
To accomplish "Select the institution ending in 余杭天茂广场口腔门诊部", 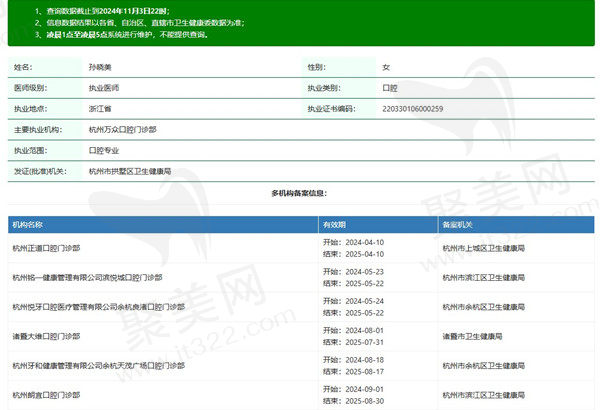I will point(99,366).
